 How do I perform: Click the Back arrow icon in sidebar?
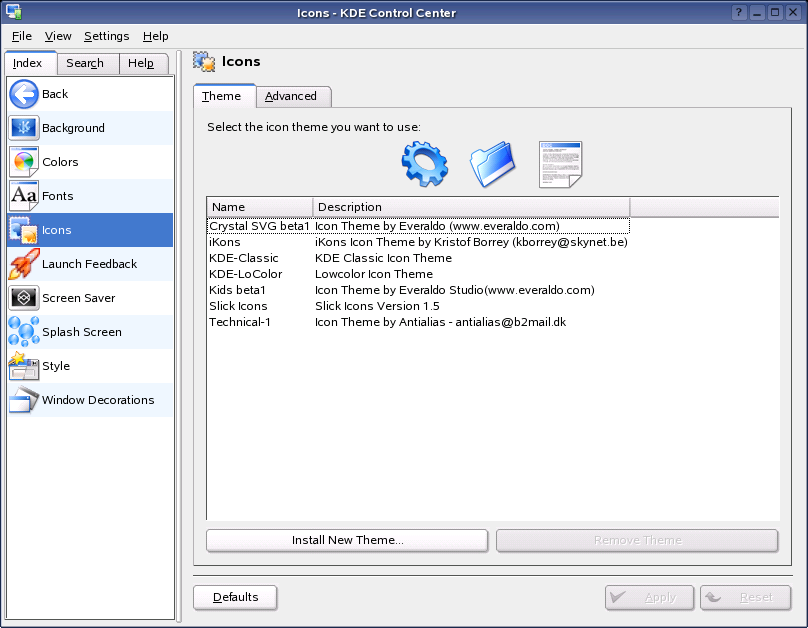[24, 94]
